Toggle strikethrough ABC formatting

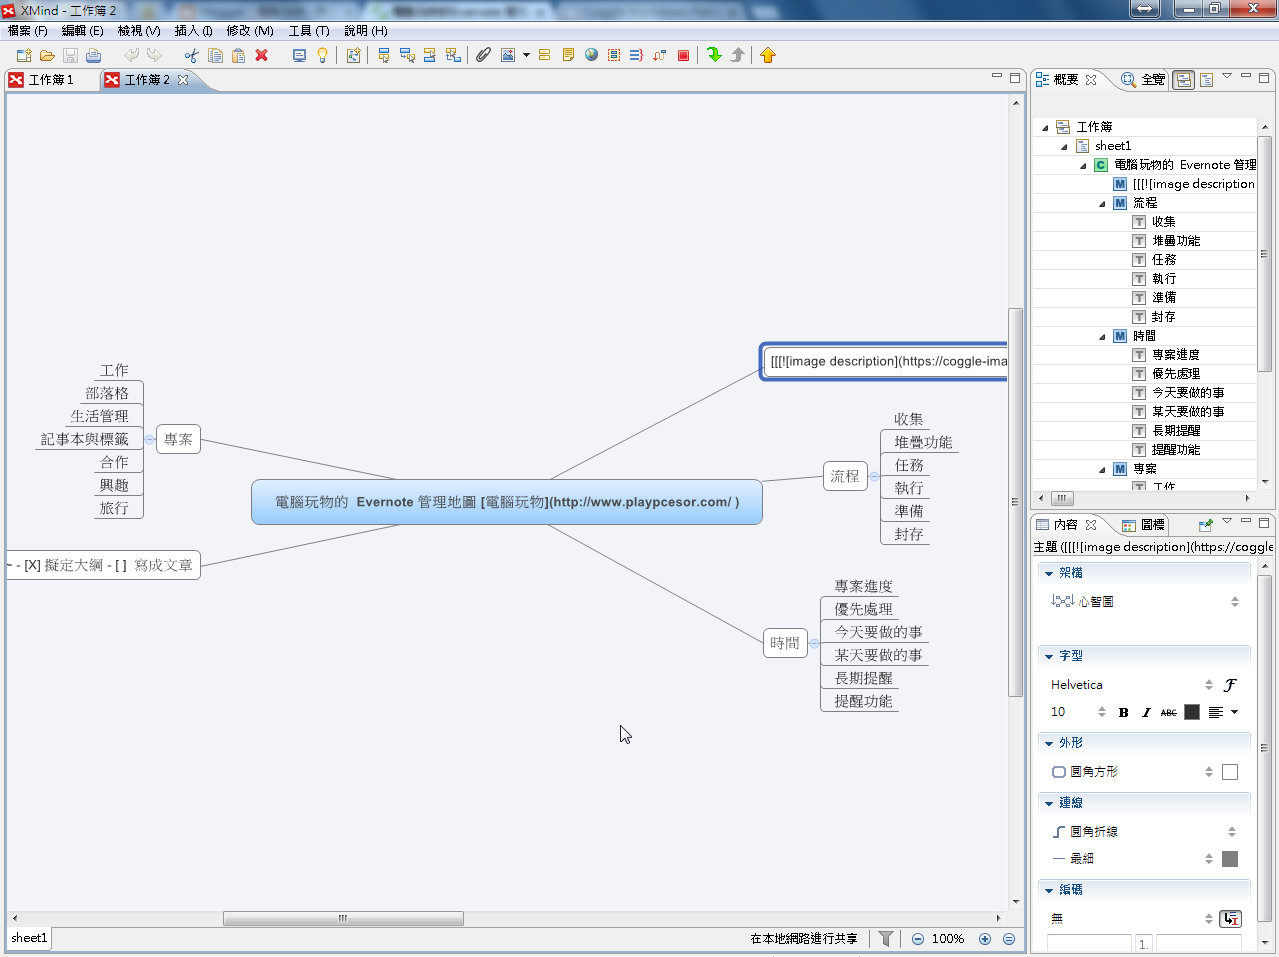point(1169,712)
